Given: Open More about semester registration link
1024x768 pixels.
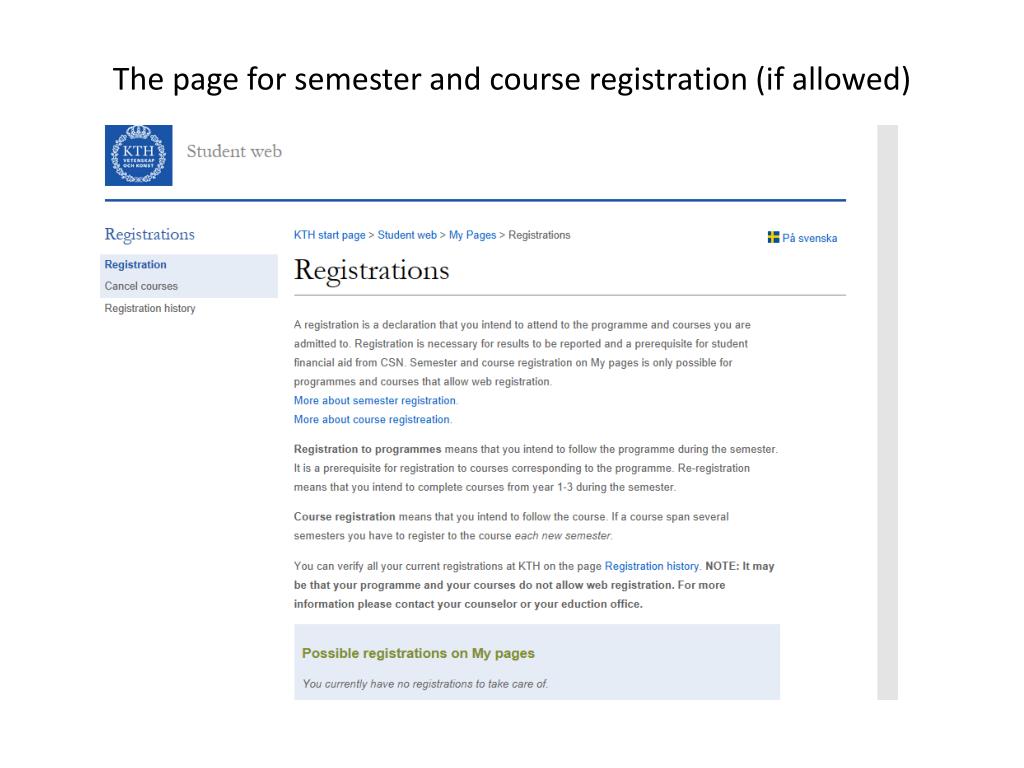Looking at the screenshot, I should coord(375,401).
